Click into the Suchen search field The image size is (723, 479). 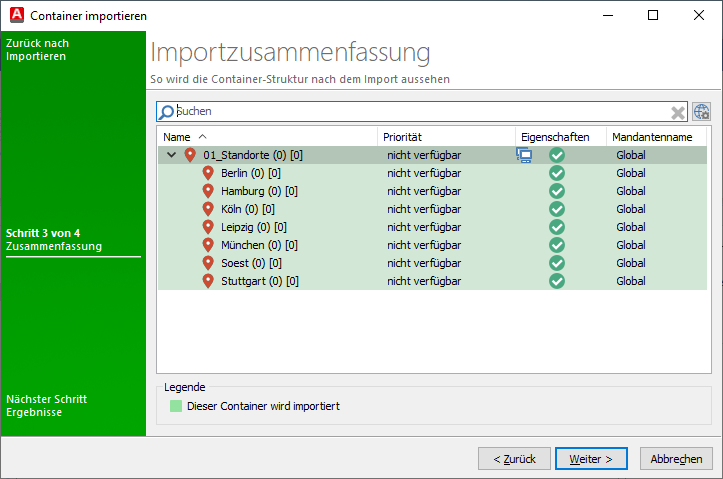pyautogui.click(x=422, y=112)
